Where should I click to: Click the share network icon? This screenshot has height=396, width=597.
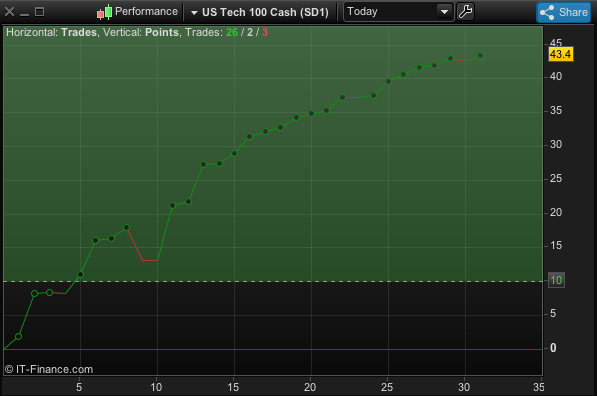coord(547,13)
